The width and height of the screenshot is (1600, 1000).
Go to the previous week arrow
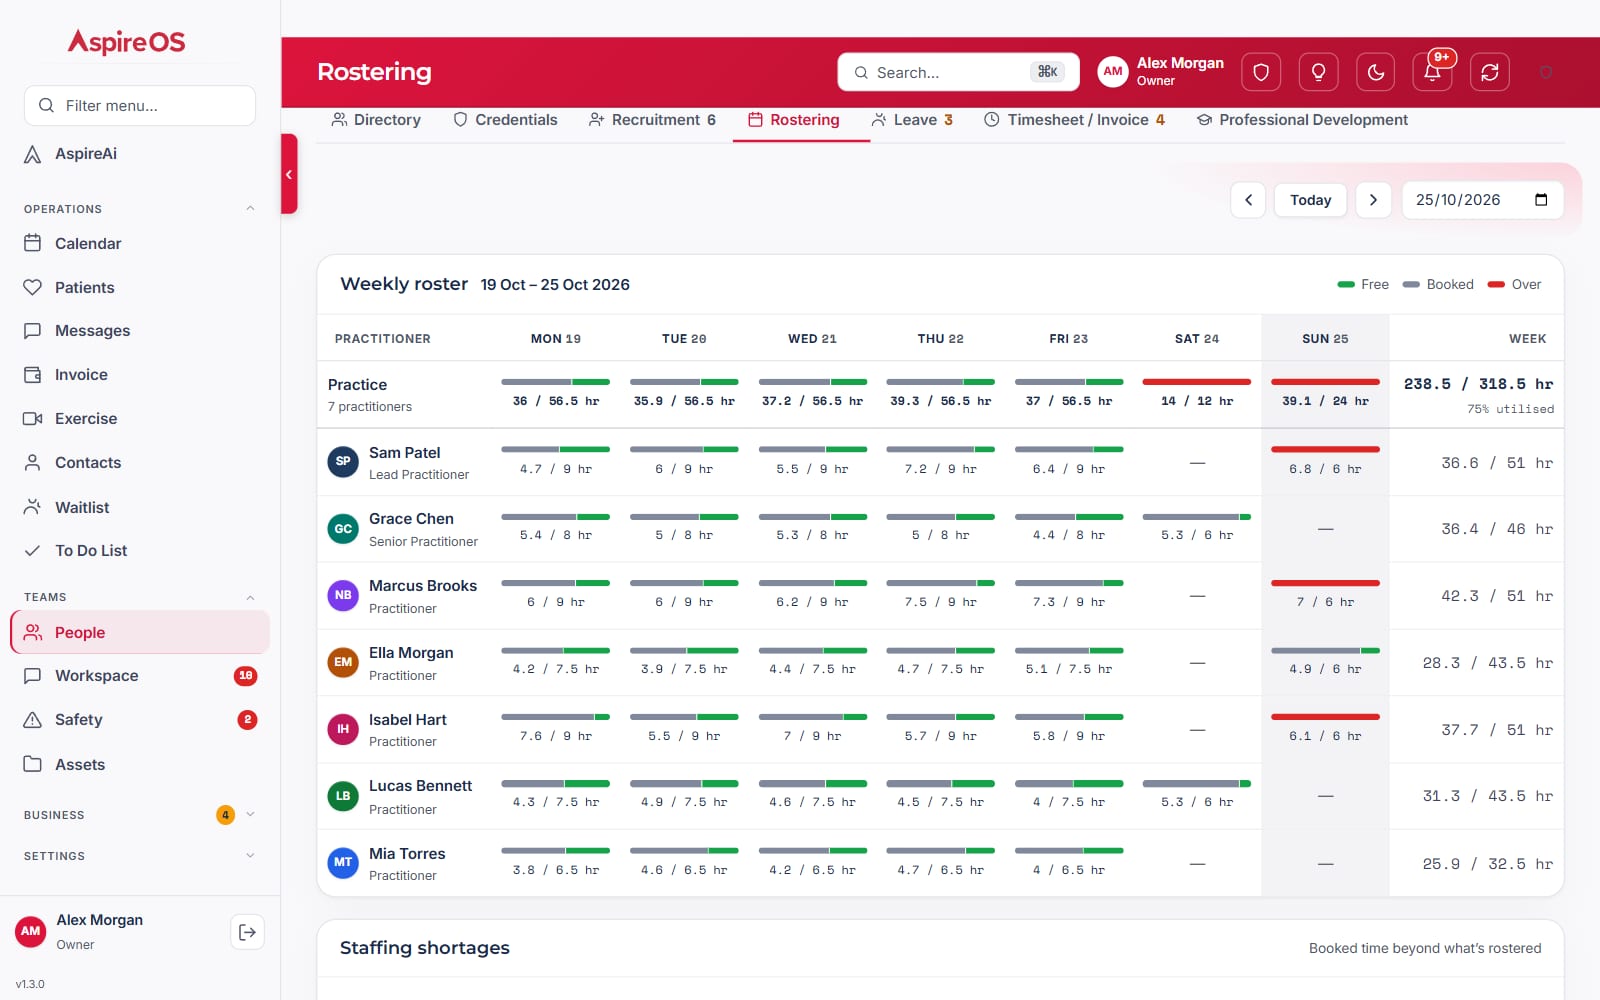(1248, 200)
